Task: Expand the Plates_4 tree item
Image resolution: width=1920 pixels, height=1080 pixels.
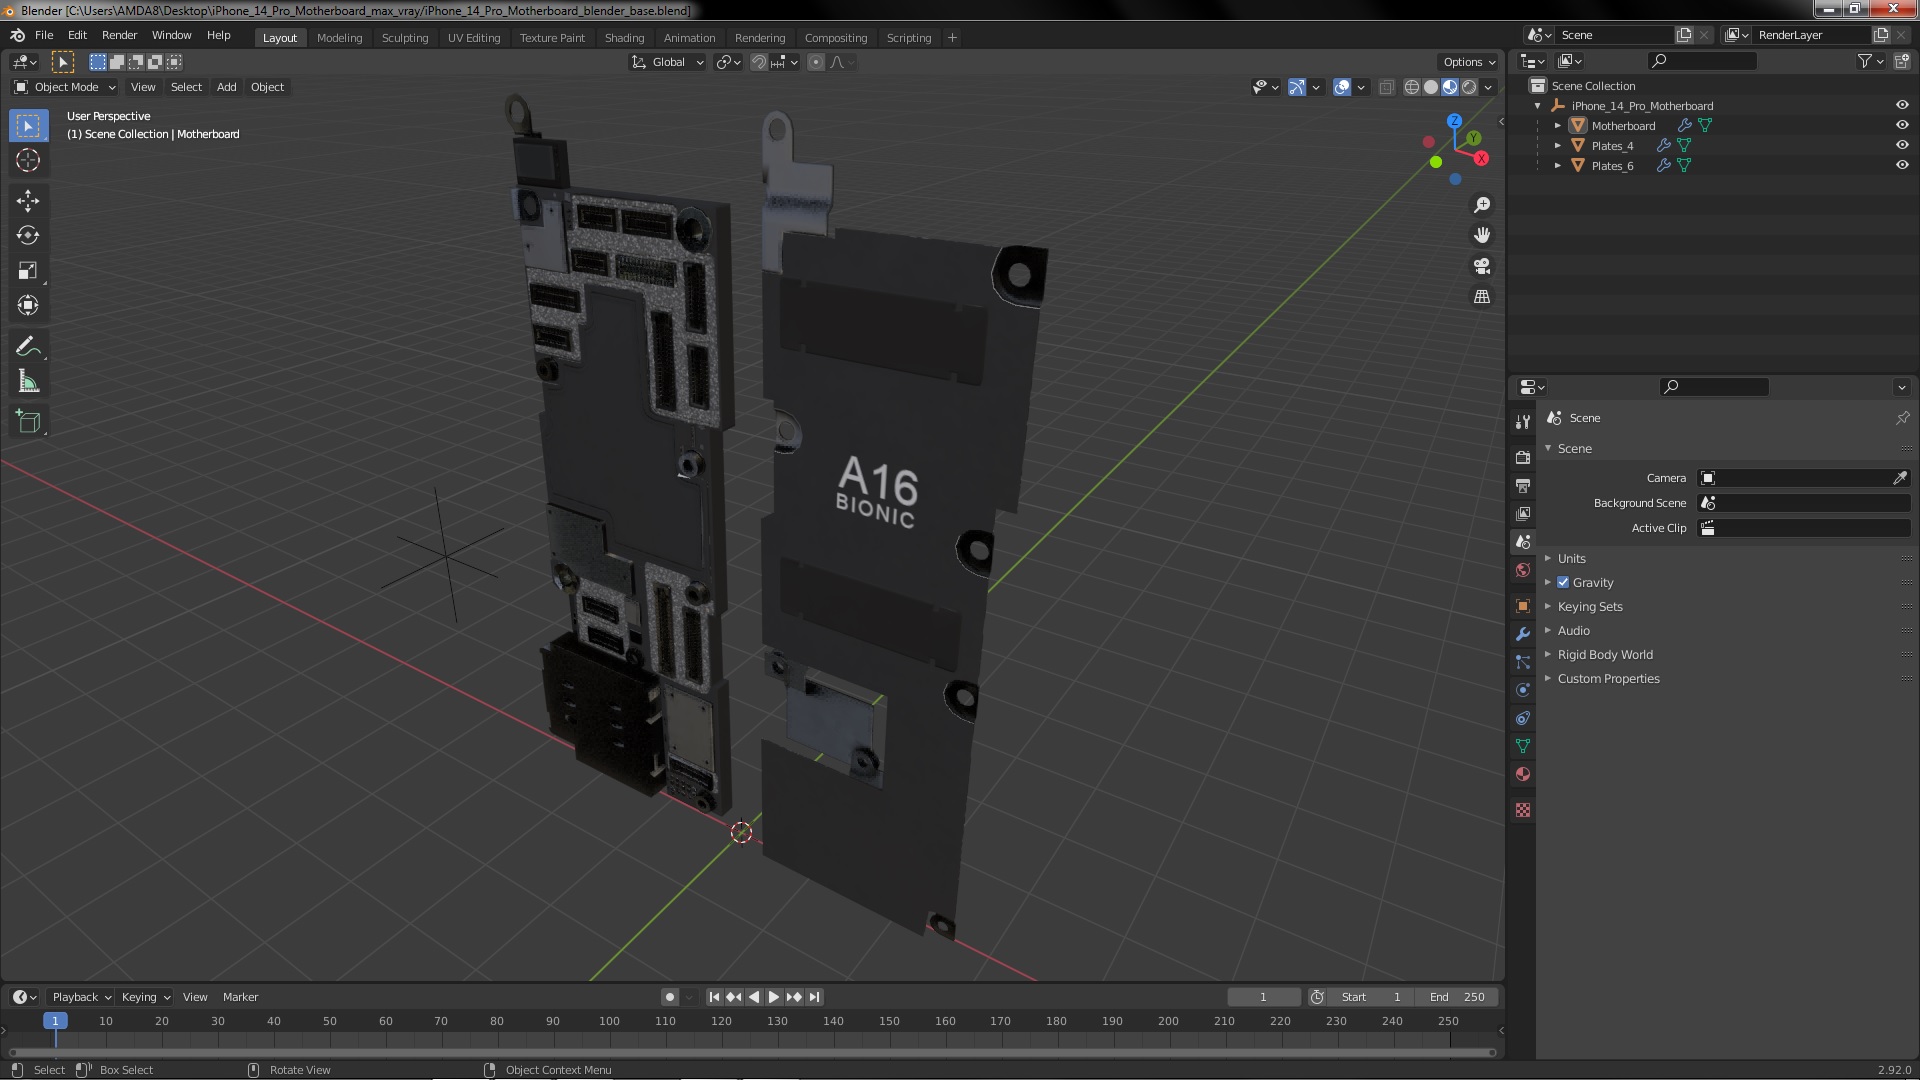Action: 1558,145
